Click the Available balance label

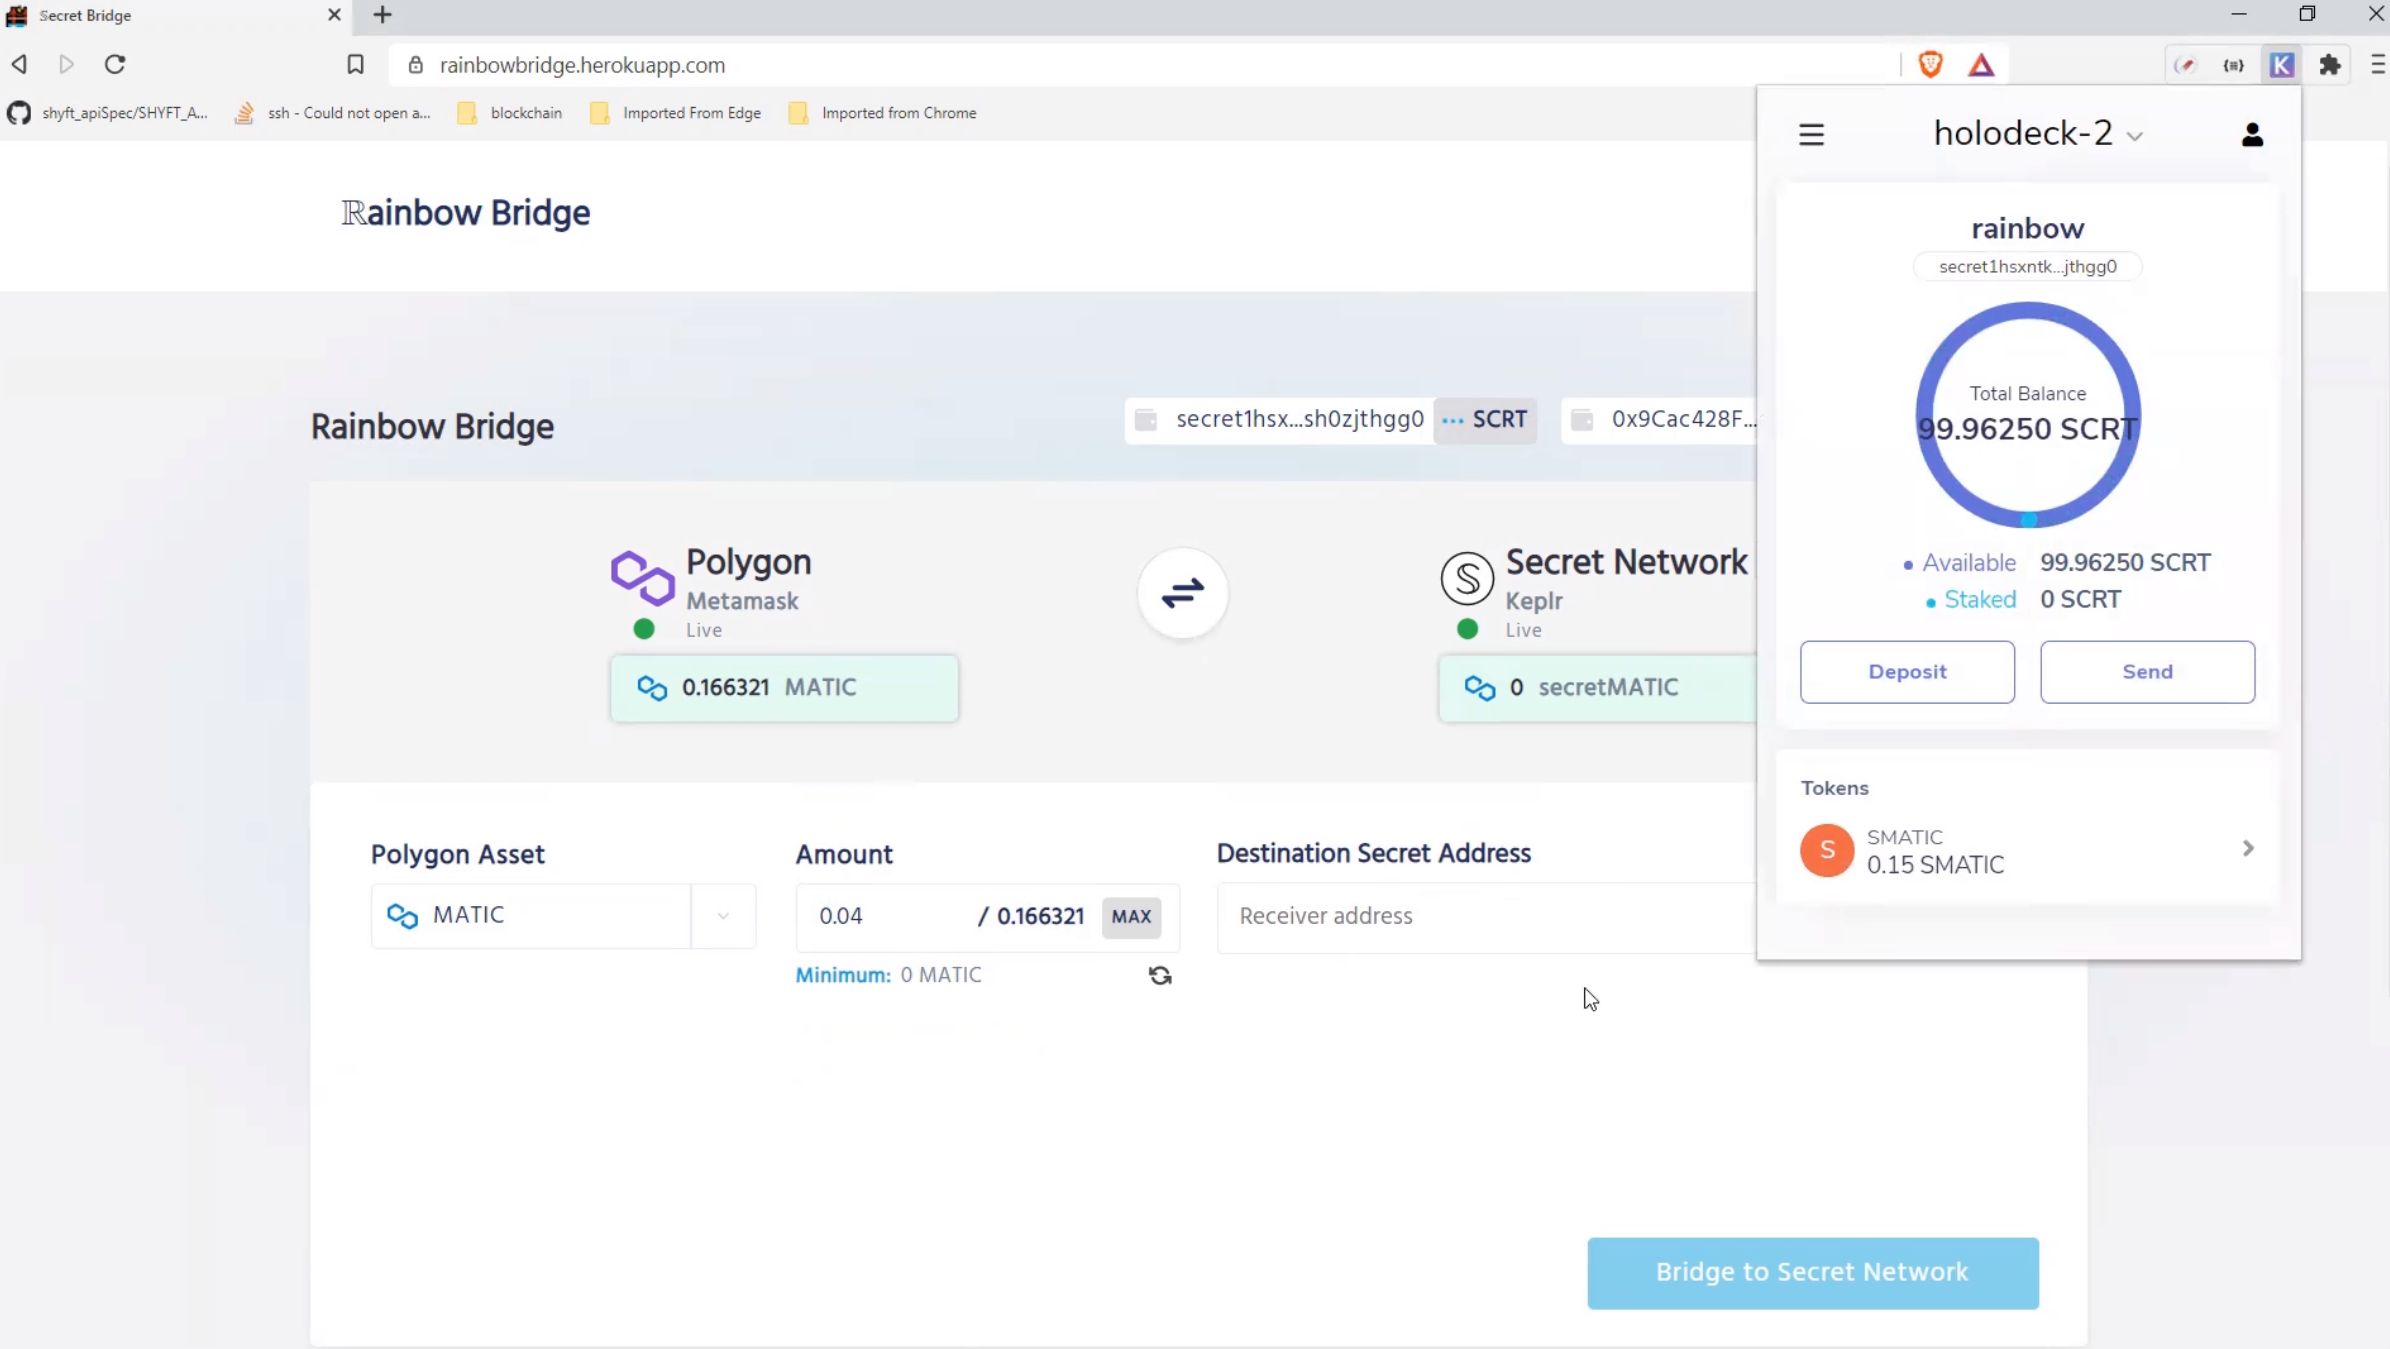(1968, 563)
